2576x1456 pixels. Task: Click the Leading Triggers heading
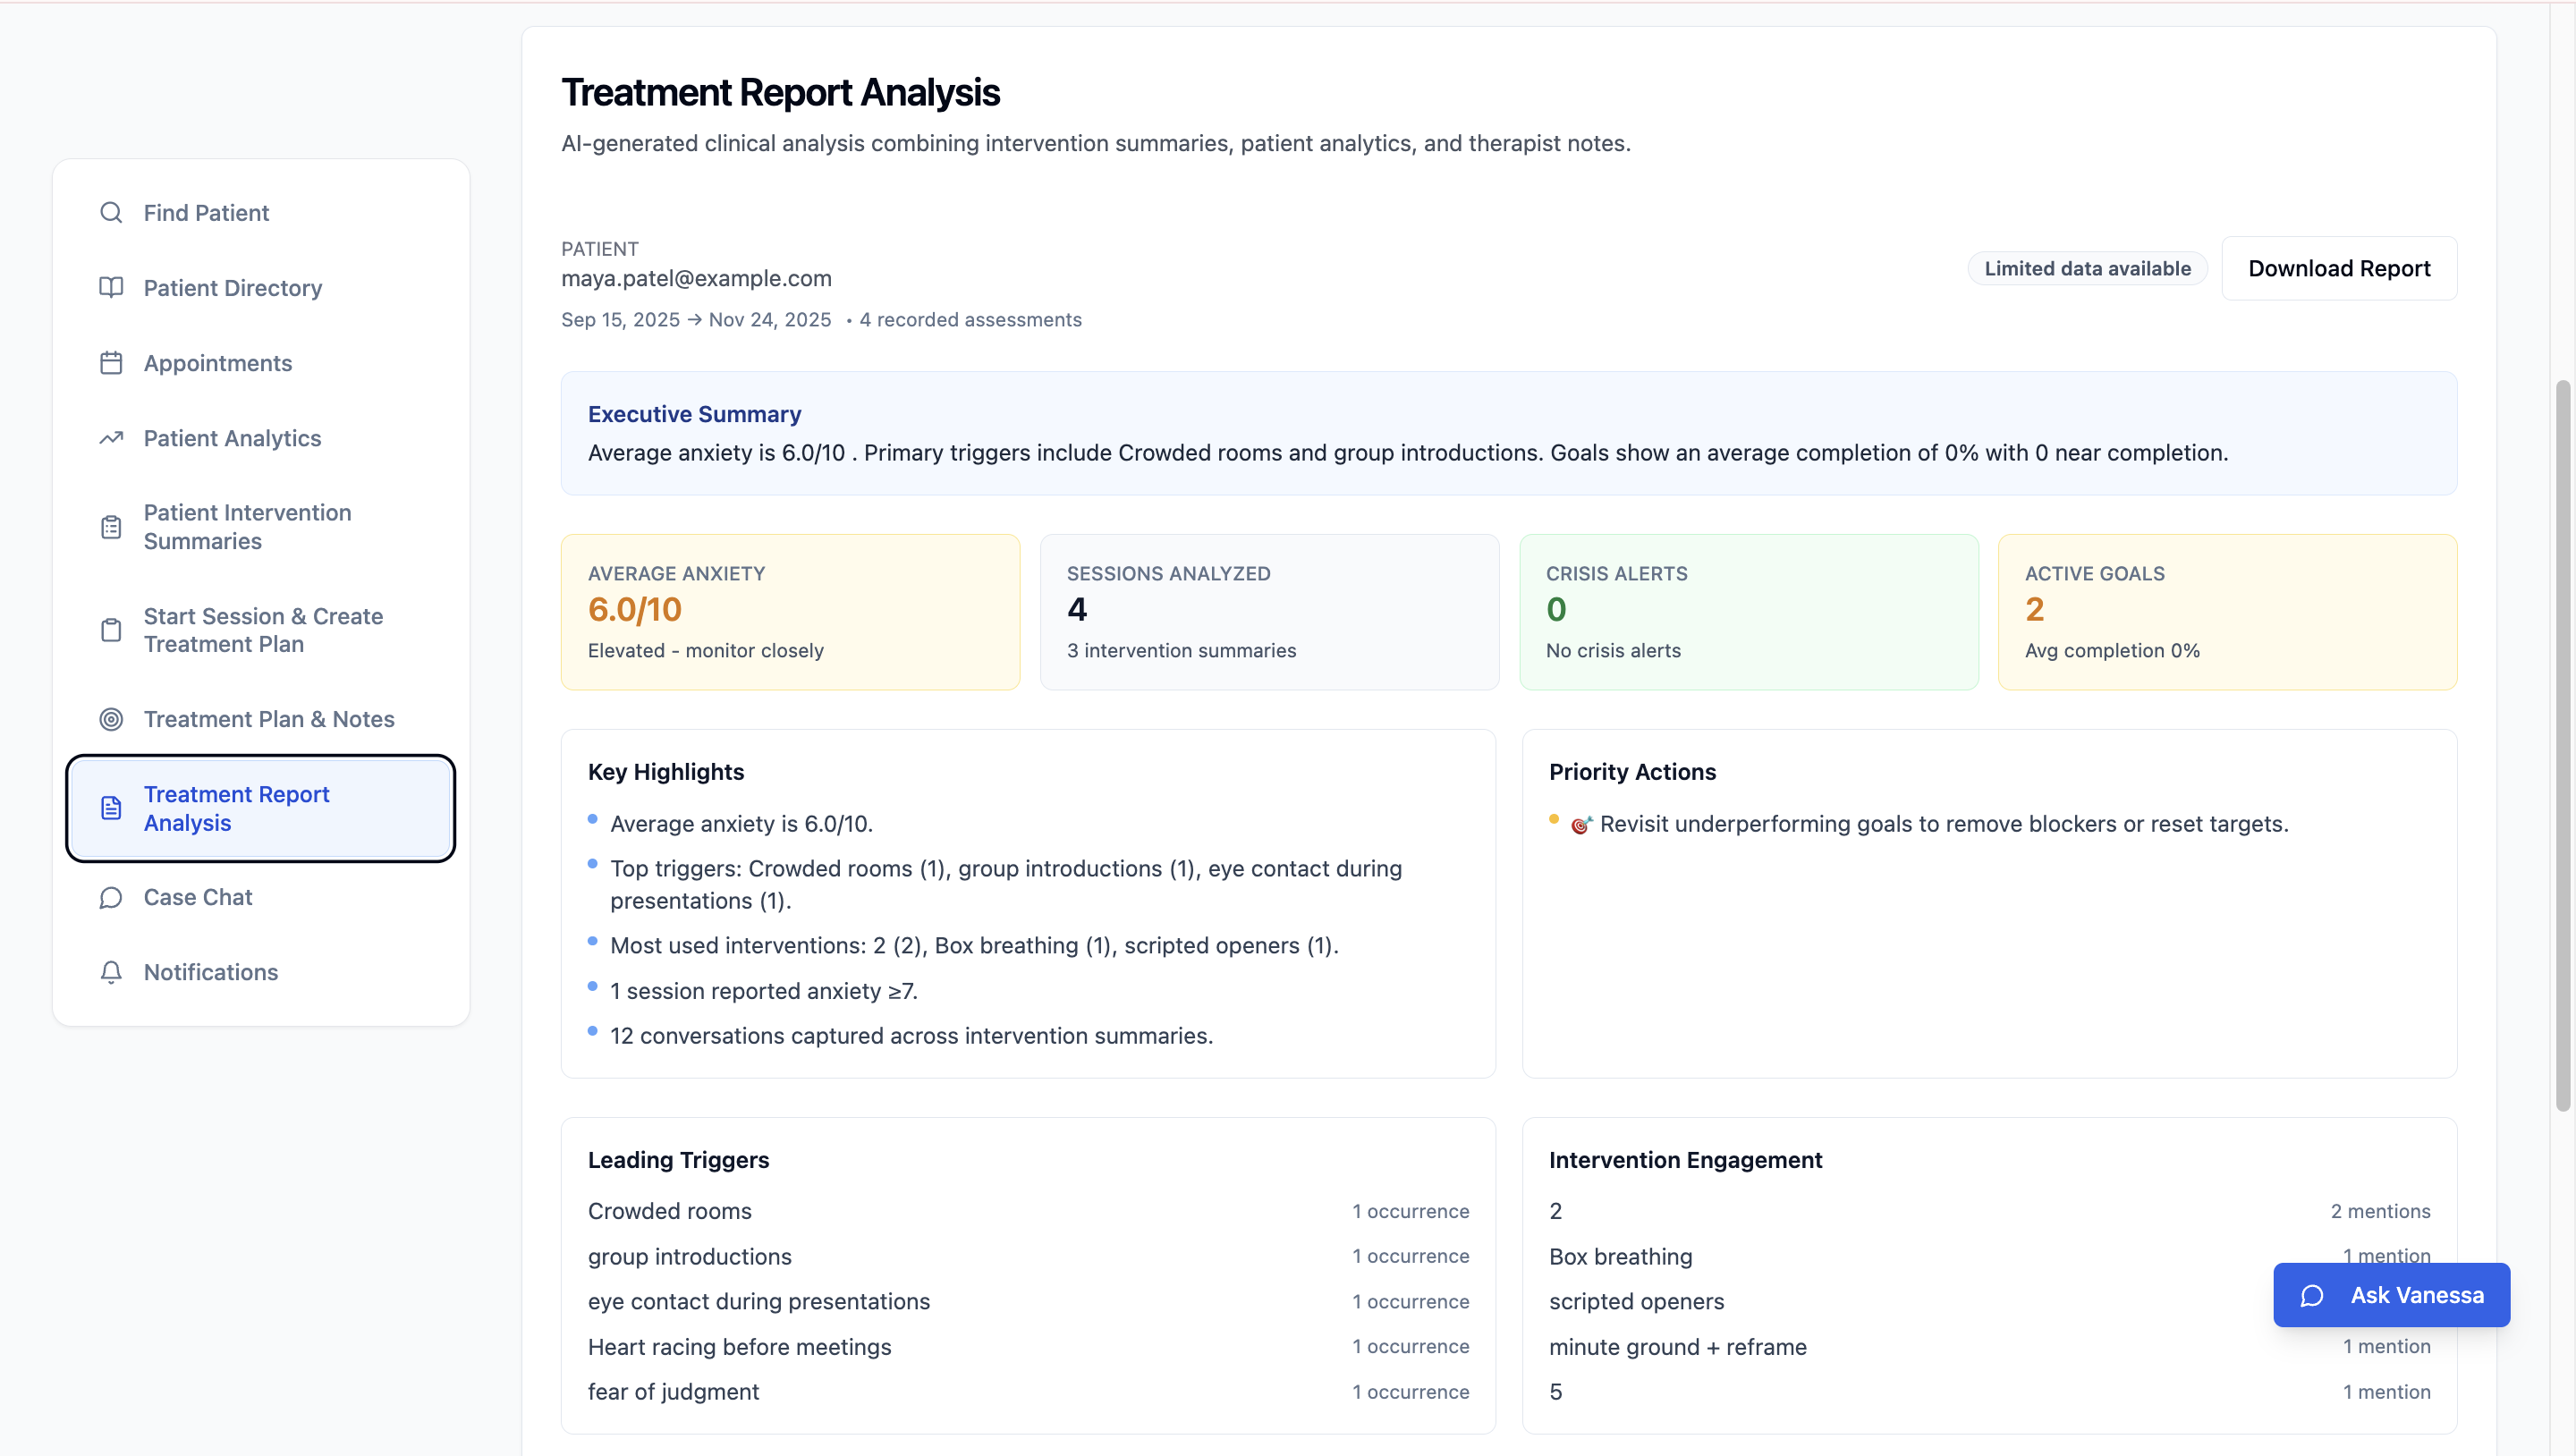pyautogui.click(x=678, y=1160)
